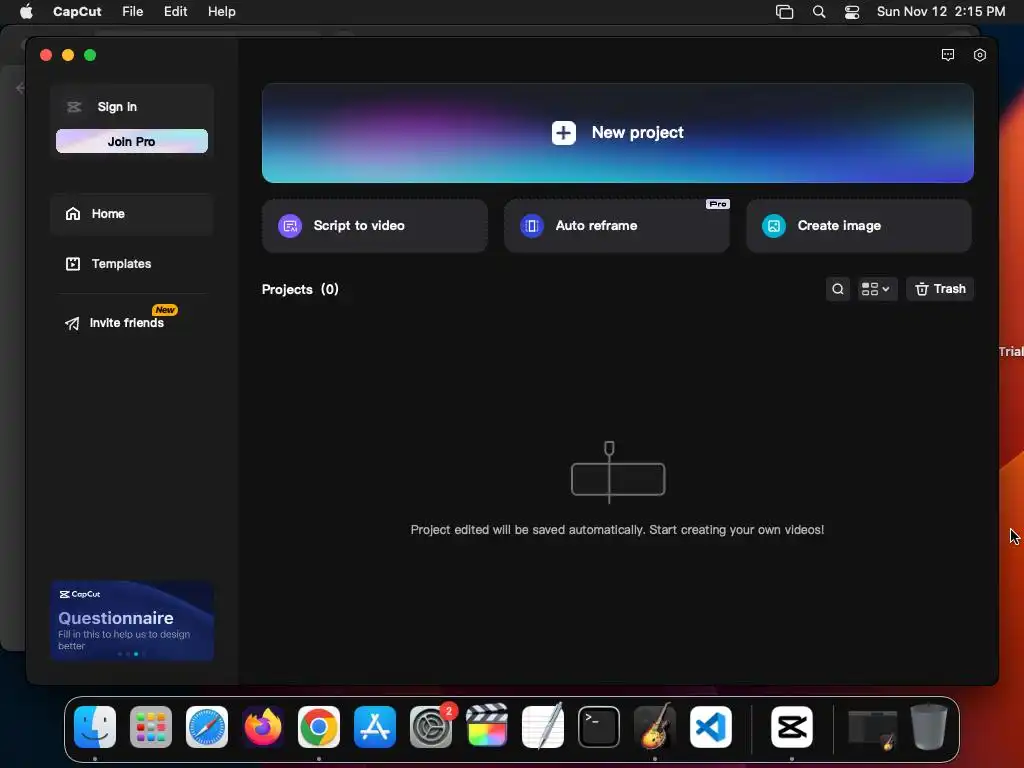
Task: Click the Templates icon
Action: click(x=72, y=264)
